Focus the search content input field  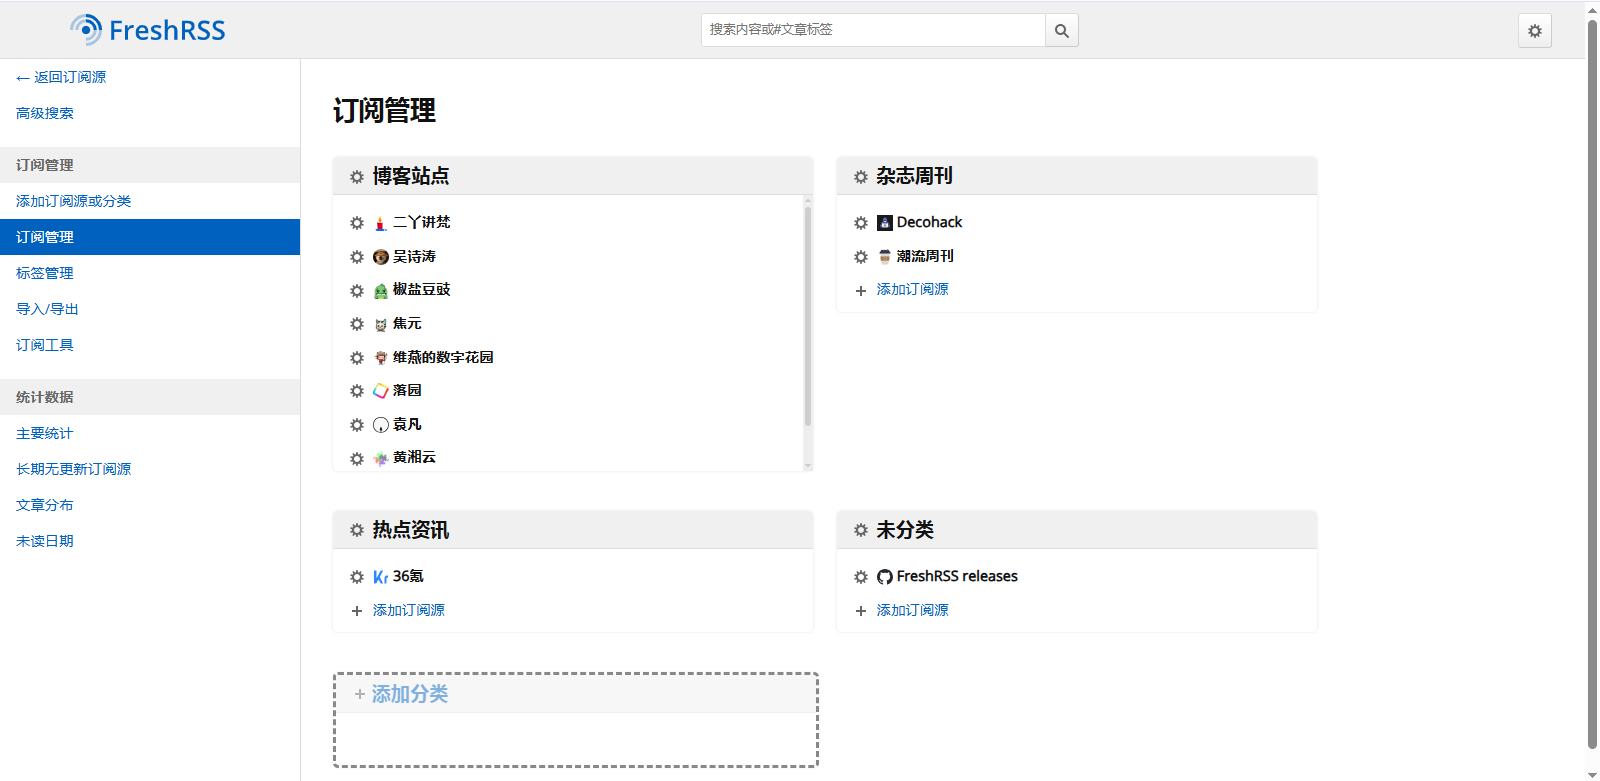click(x=873, y=30)
